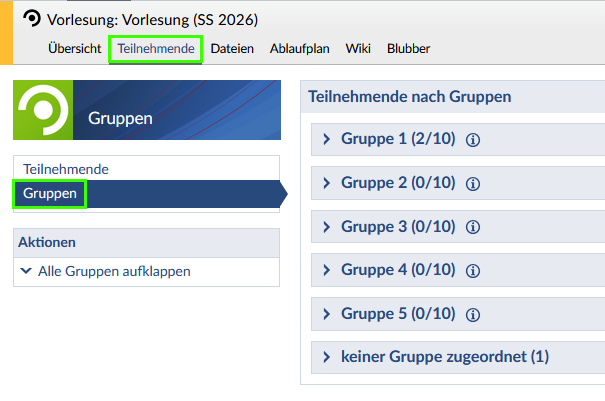Viewport: 605px width, 401px height.
Task: View info icon for Gruppe 5
Action: tap(474, 315)
